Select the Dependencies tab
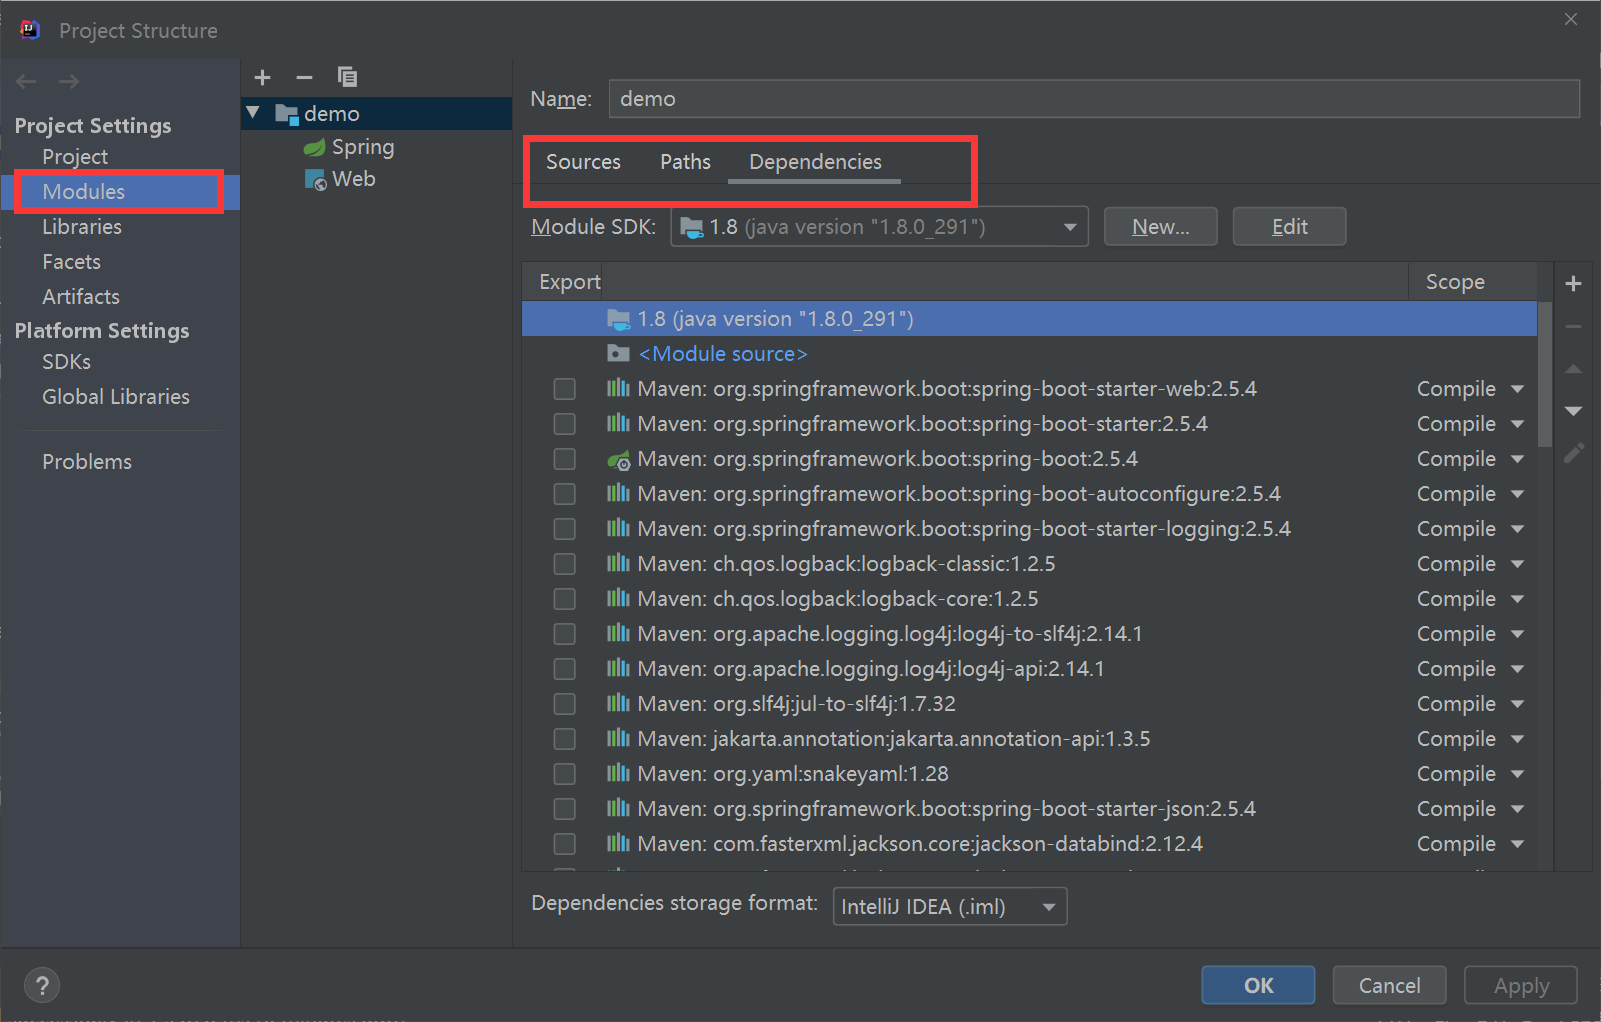Screen dimensions: 1601x1022 815,162
